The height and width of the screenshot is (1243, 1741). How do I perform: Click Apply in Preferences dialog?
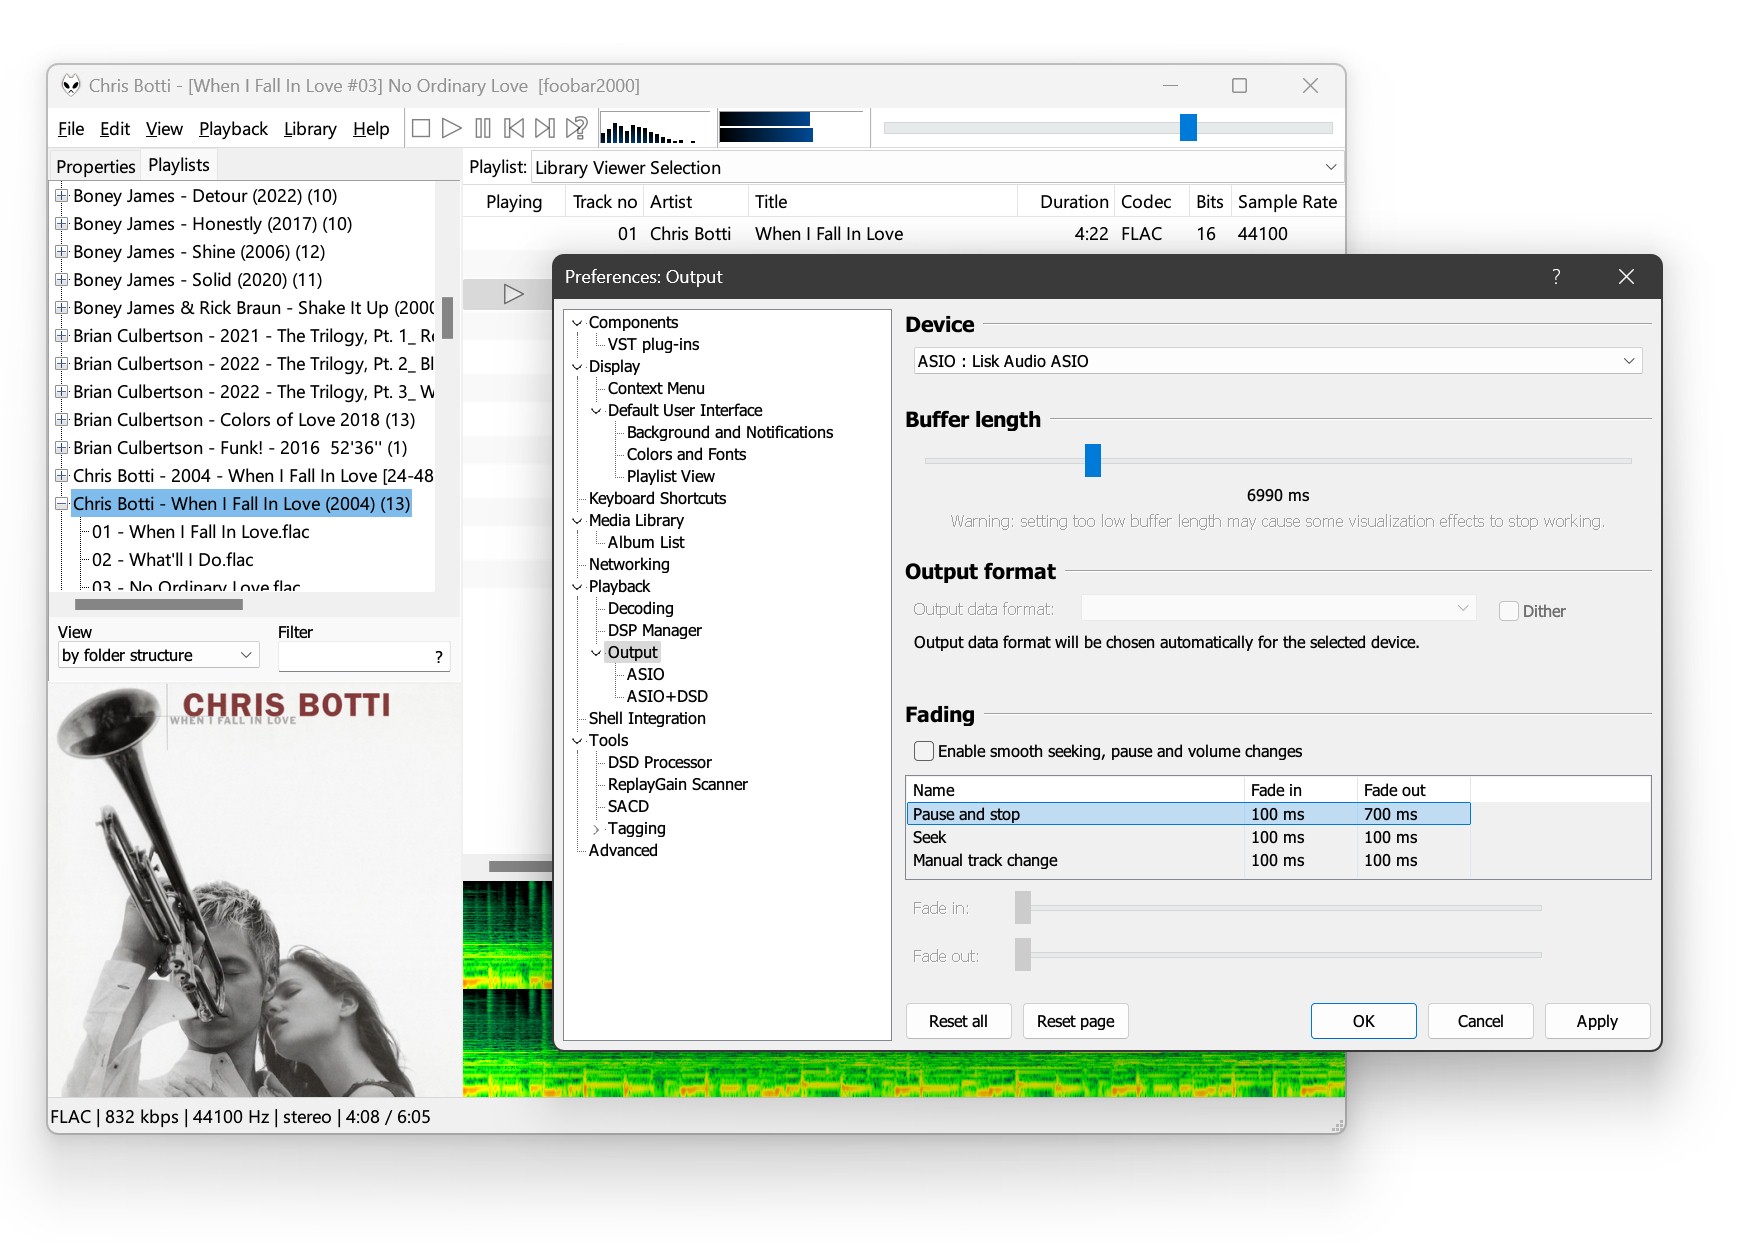[1597, 1021]
